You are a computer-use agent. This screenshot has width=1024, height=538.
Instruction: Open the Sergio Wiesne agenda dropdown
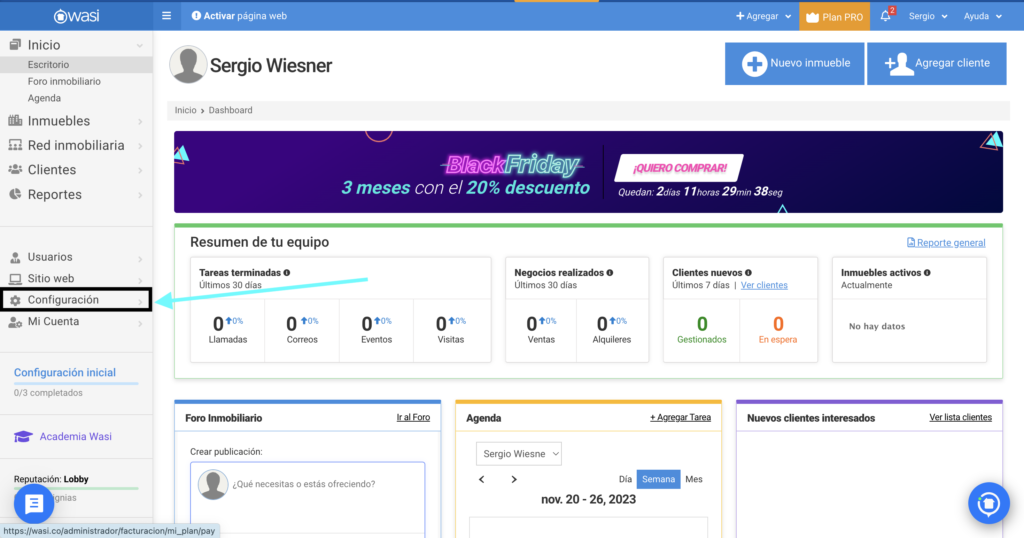519,454
